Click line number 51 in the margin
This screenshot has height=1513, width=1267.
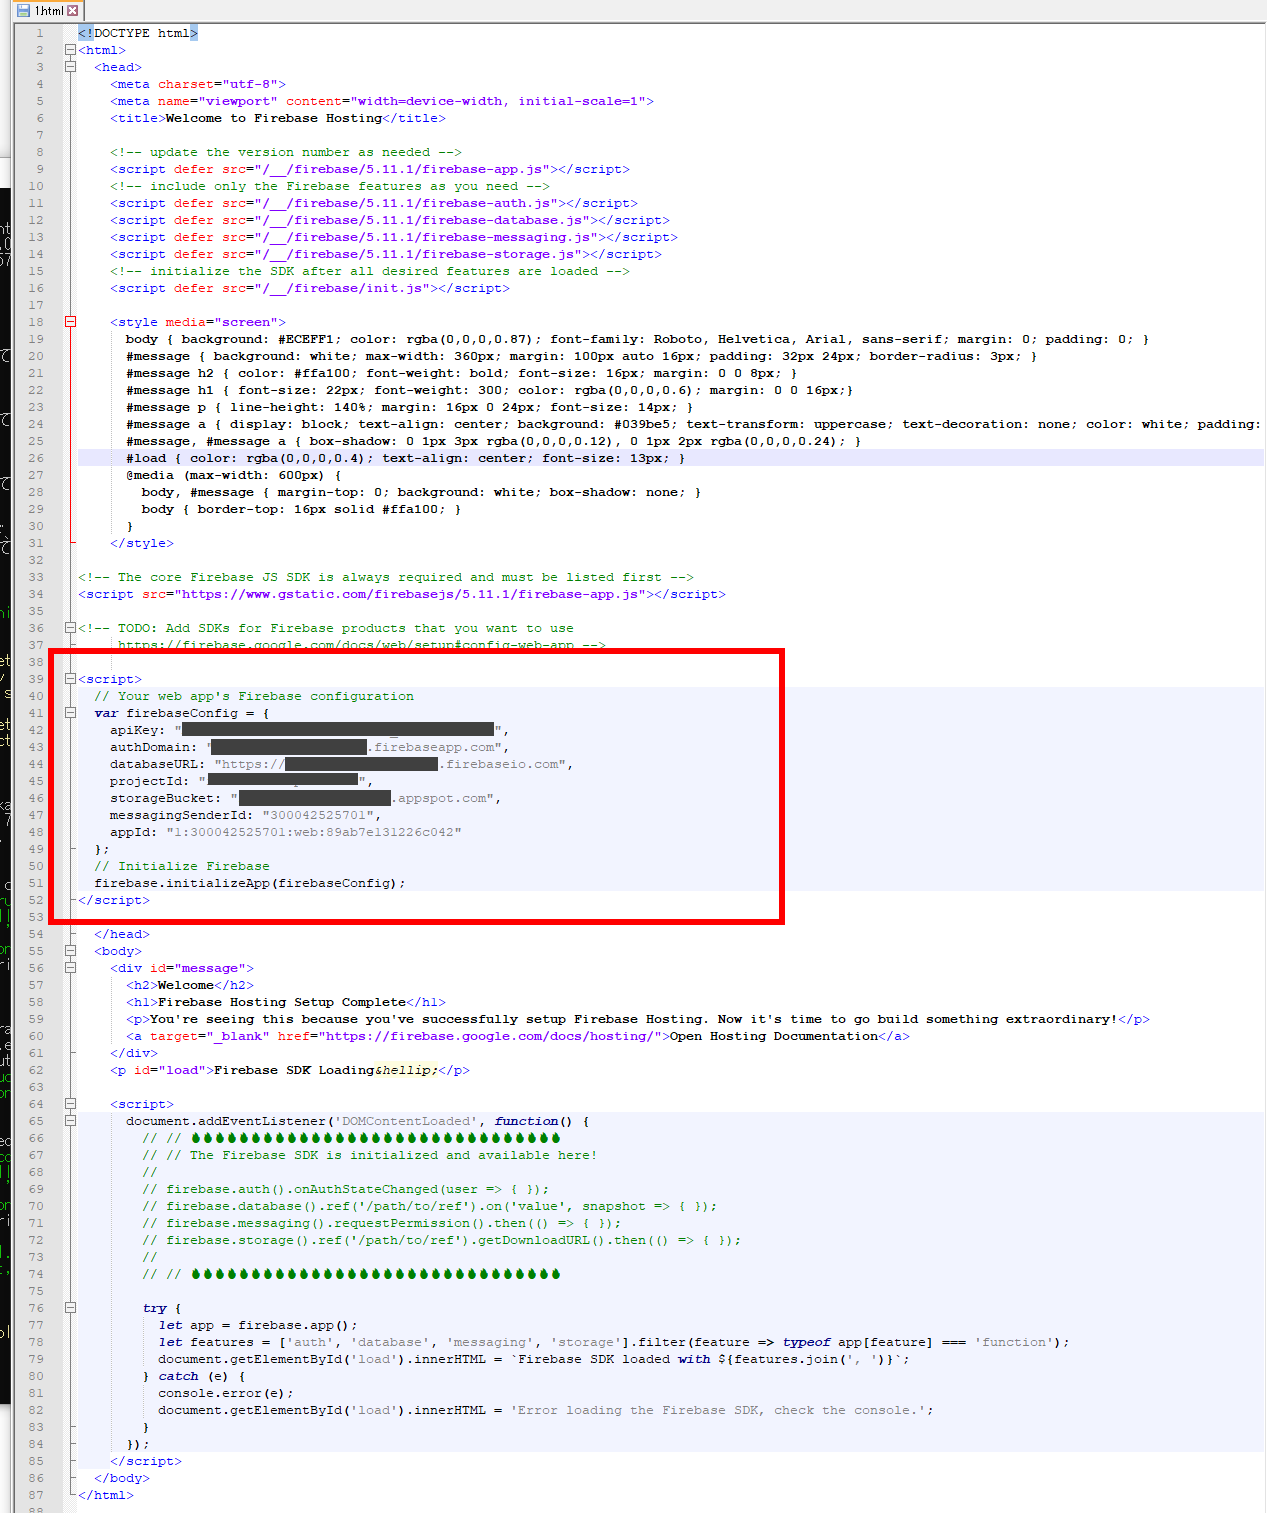pyautogui.click(x=36, y=883)
